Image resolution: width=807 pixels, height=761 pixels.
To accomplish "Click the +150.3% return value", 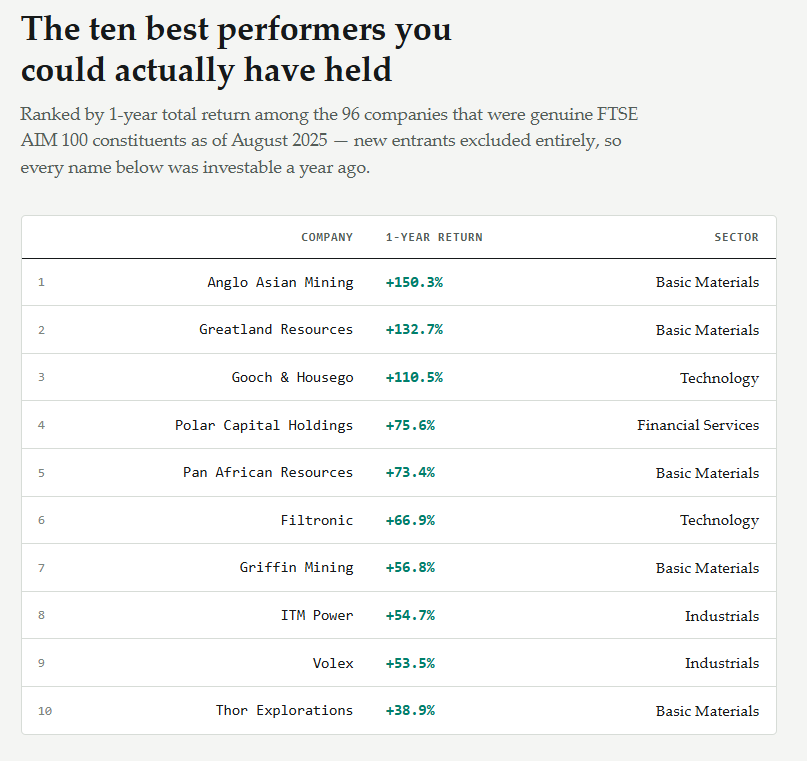I will click(414, 282).
